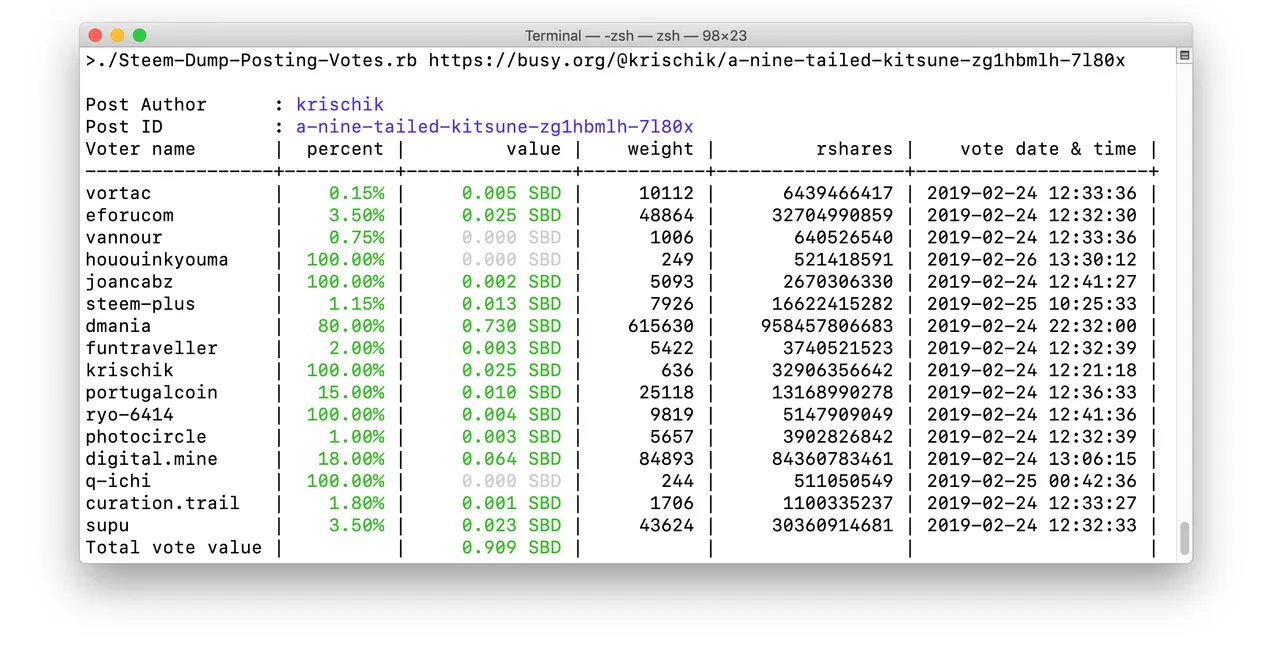Click the Post Author value krischik
Viewport: 1280px width, 665px height.
[x=340, y=105]
